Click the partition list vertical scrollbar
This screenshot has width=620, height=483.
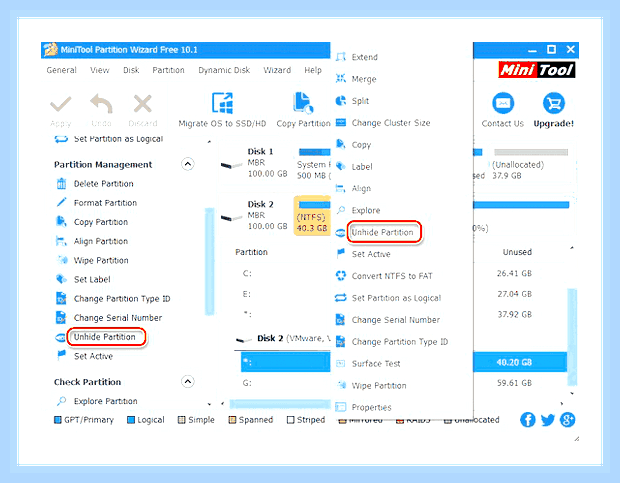[572, 336]
